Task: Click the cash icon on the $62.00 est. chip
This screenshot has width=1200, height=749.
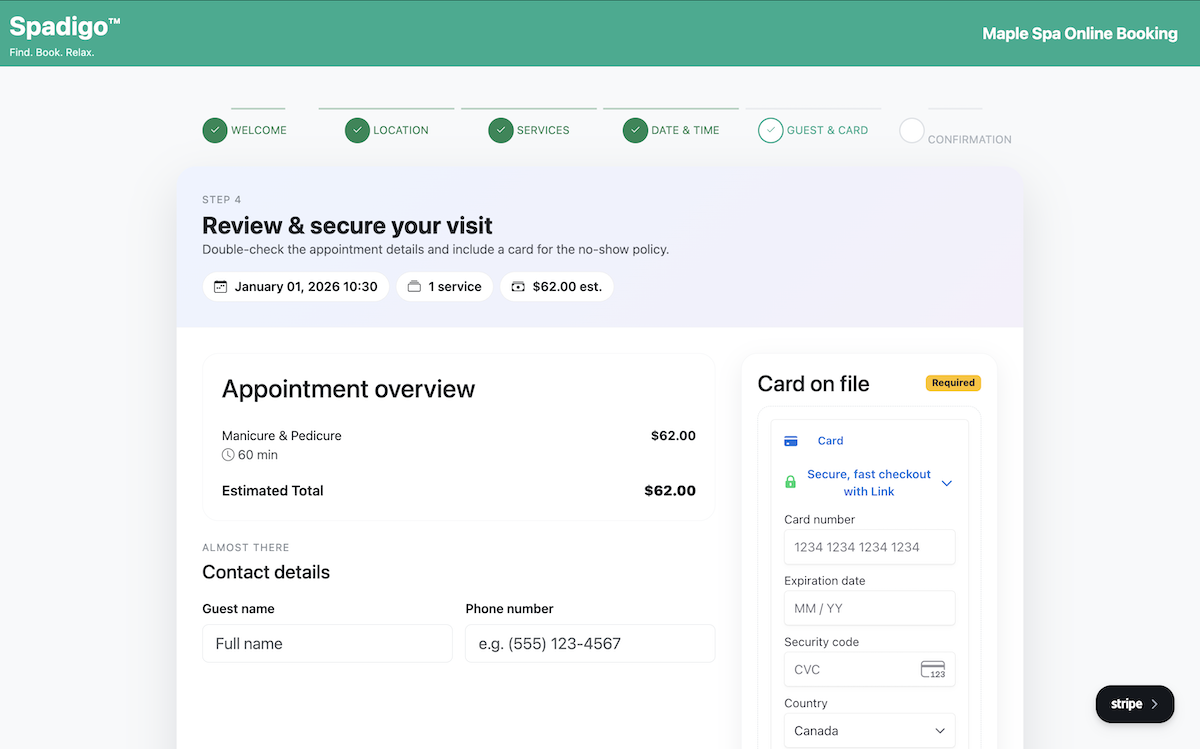Action: [x=518, y=286]
